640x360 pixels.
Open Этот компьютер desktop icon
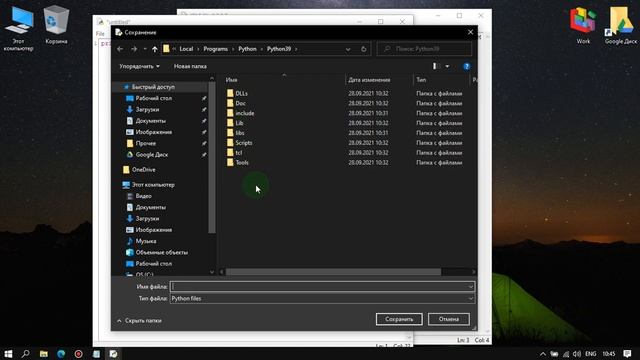(18, 29)
